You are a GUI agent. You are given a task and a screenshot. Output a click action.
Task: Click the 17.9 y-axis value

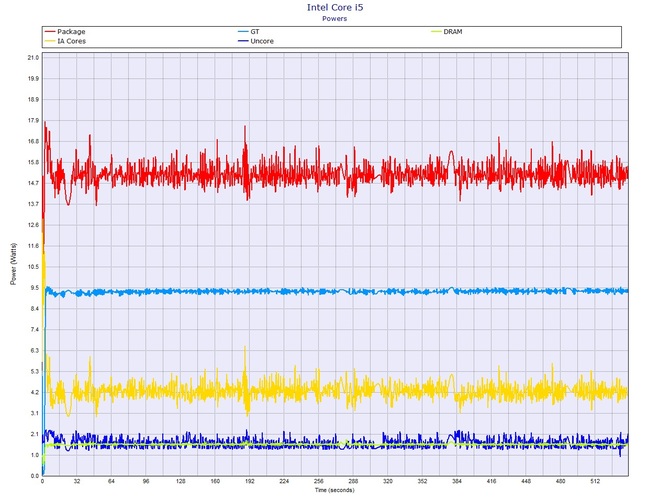(33, 120)
